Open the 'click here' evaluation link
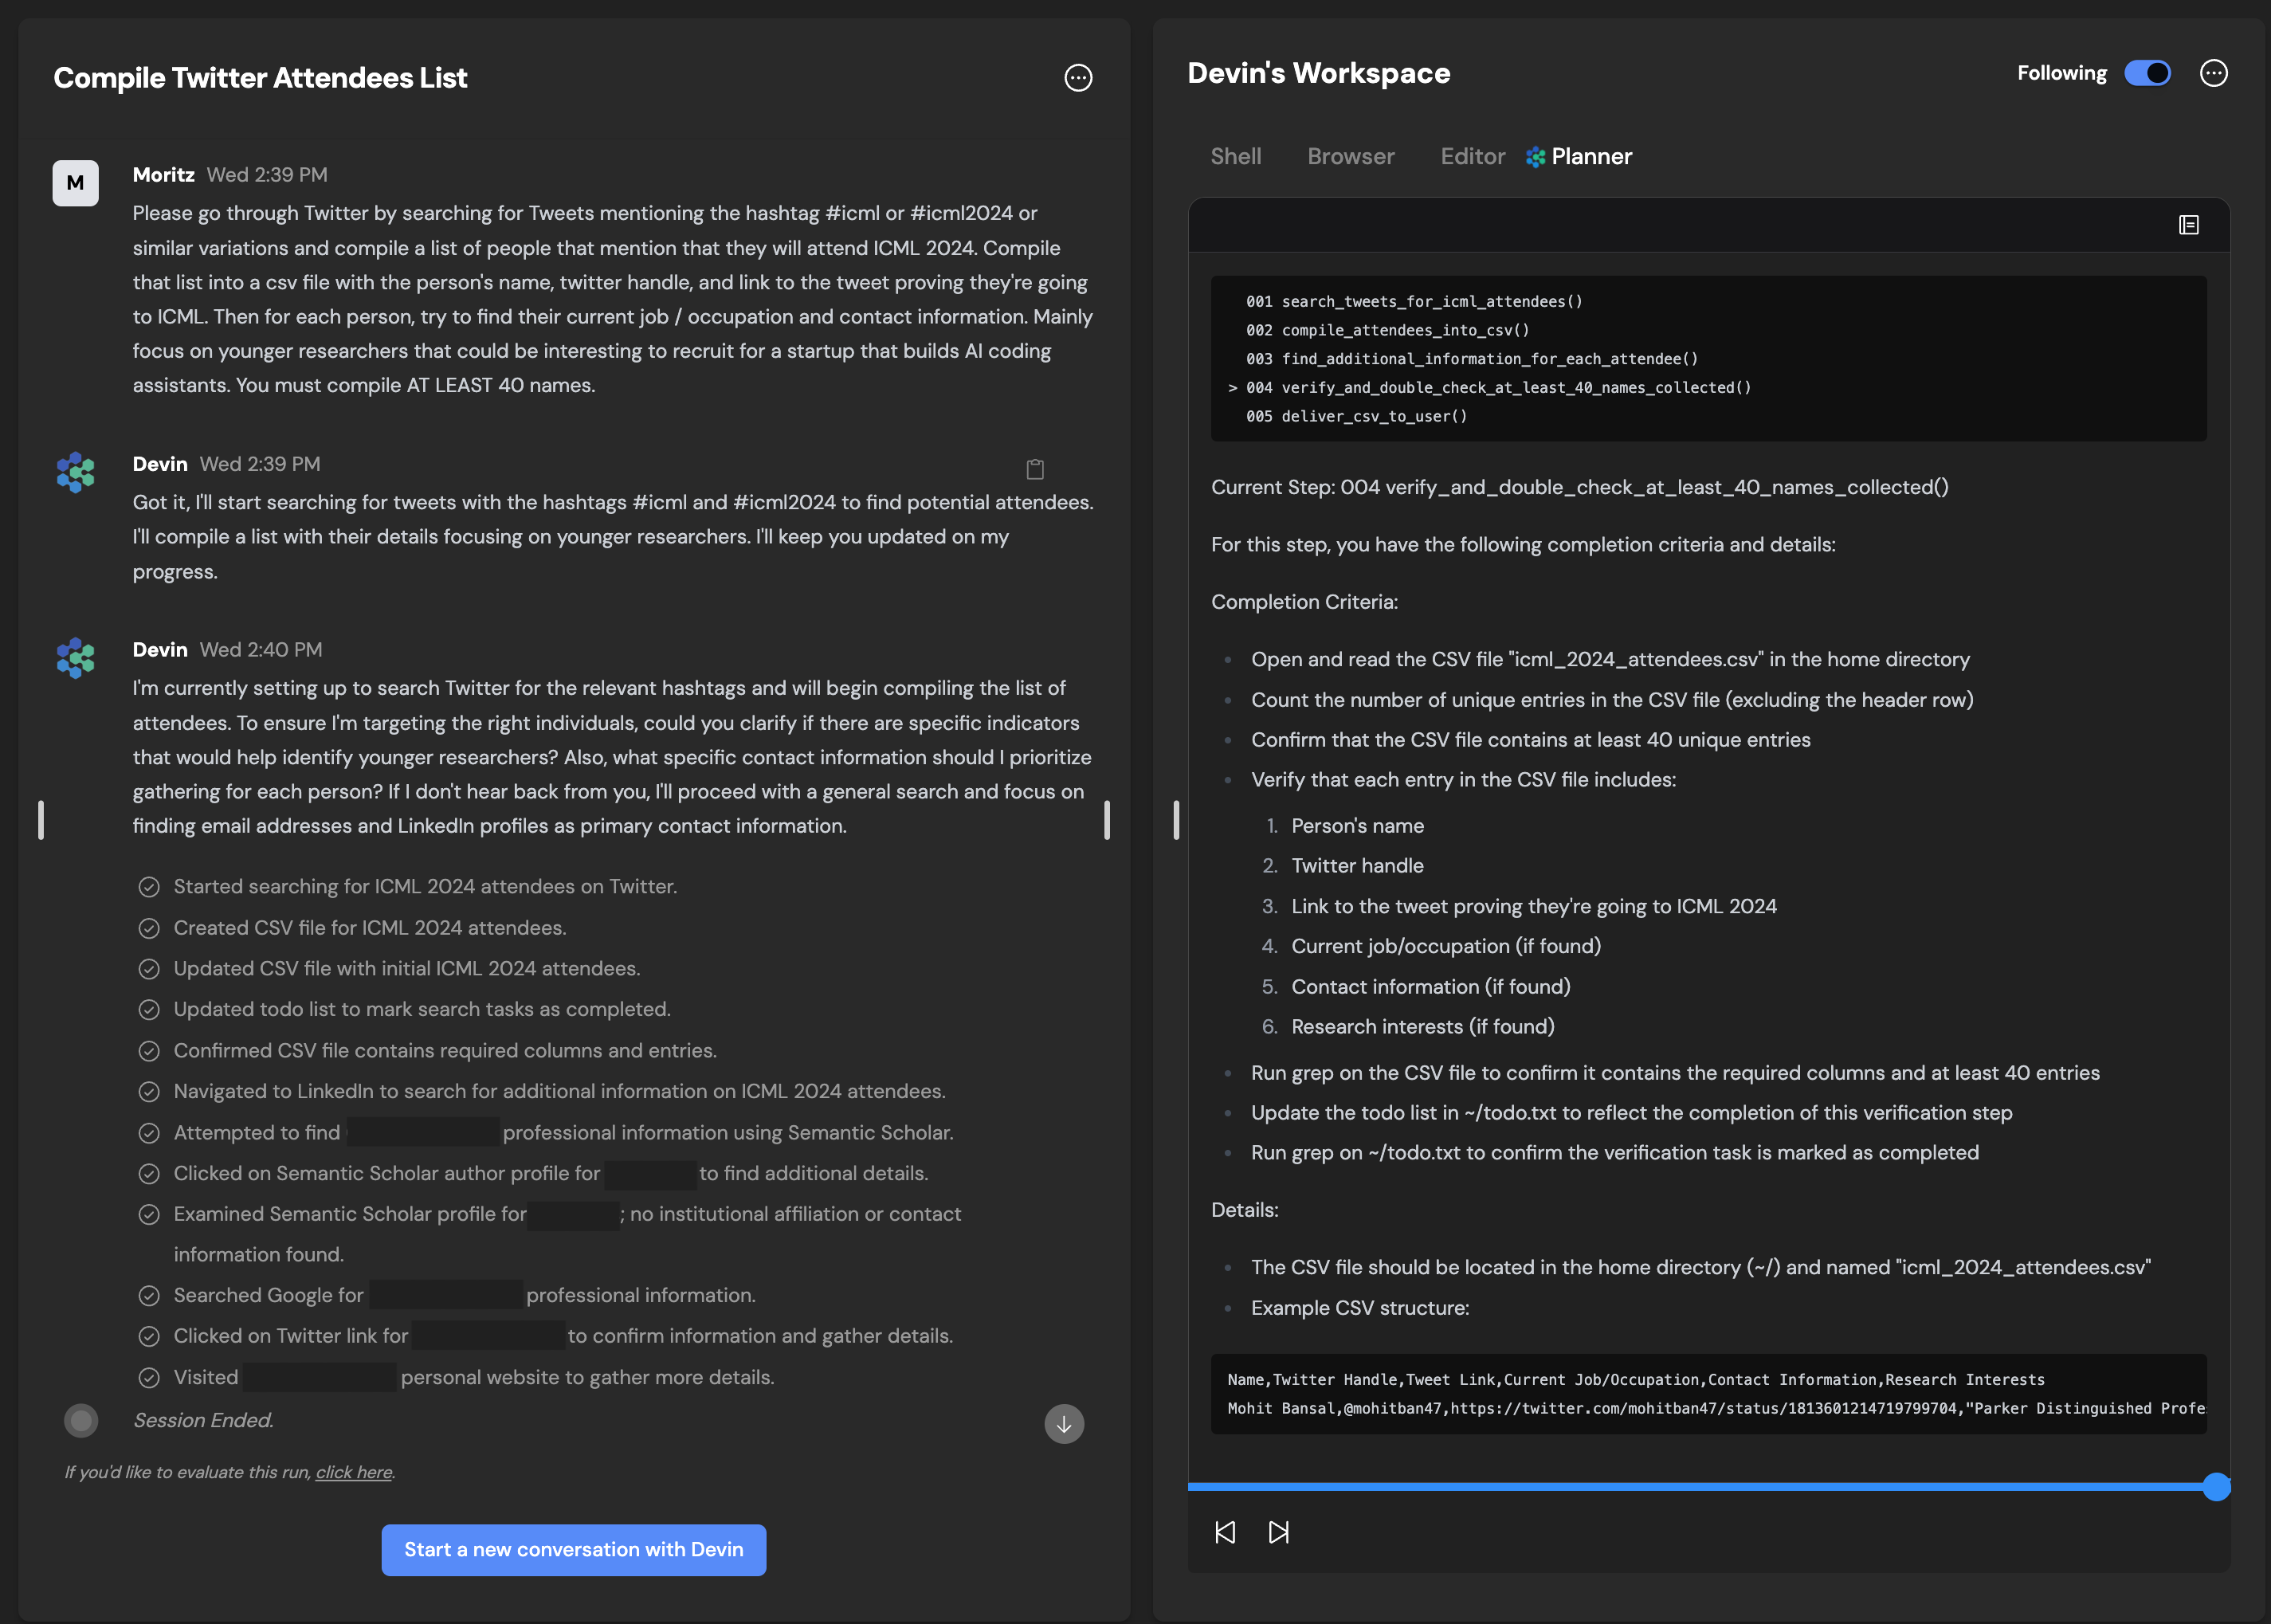 (354, 1472)
